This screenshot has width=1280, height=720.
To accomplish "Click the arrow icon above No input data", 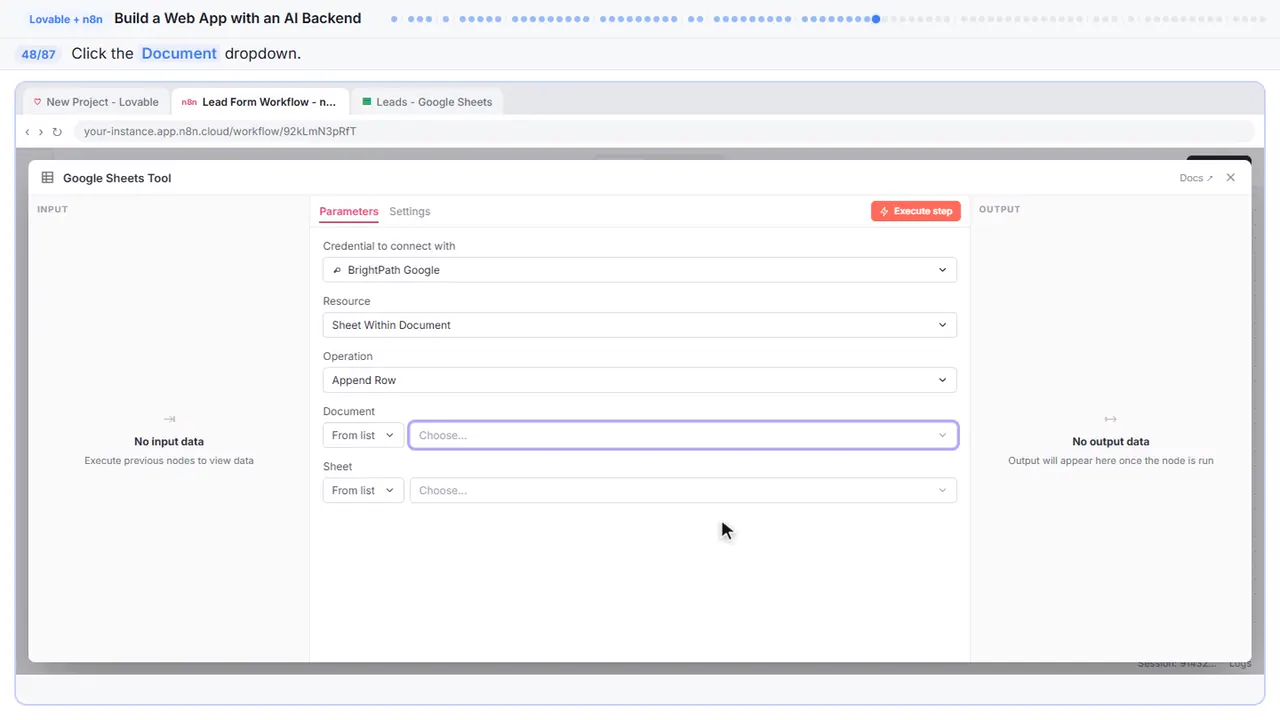I will (x=169, y=419).
